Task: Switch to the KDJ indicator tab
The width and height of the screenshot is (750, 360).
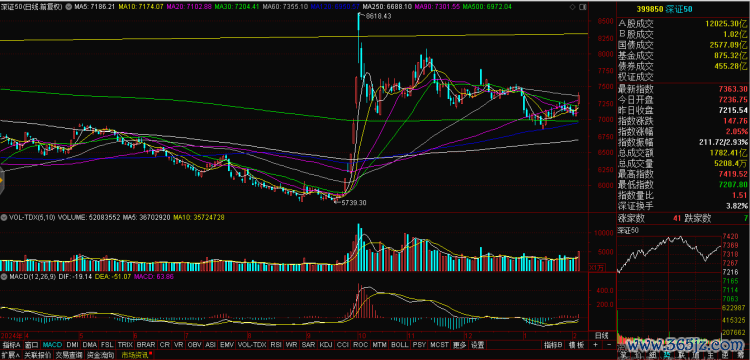Action: (x=326, y=344)
